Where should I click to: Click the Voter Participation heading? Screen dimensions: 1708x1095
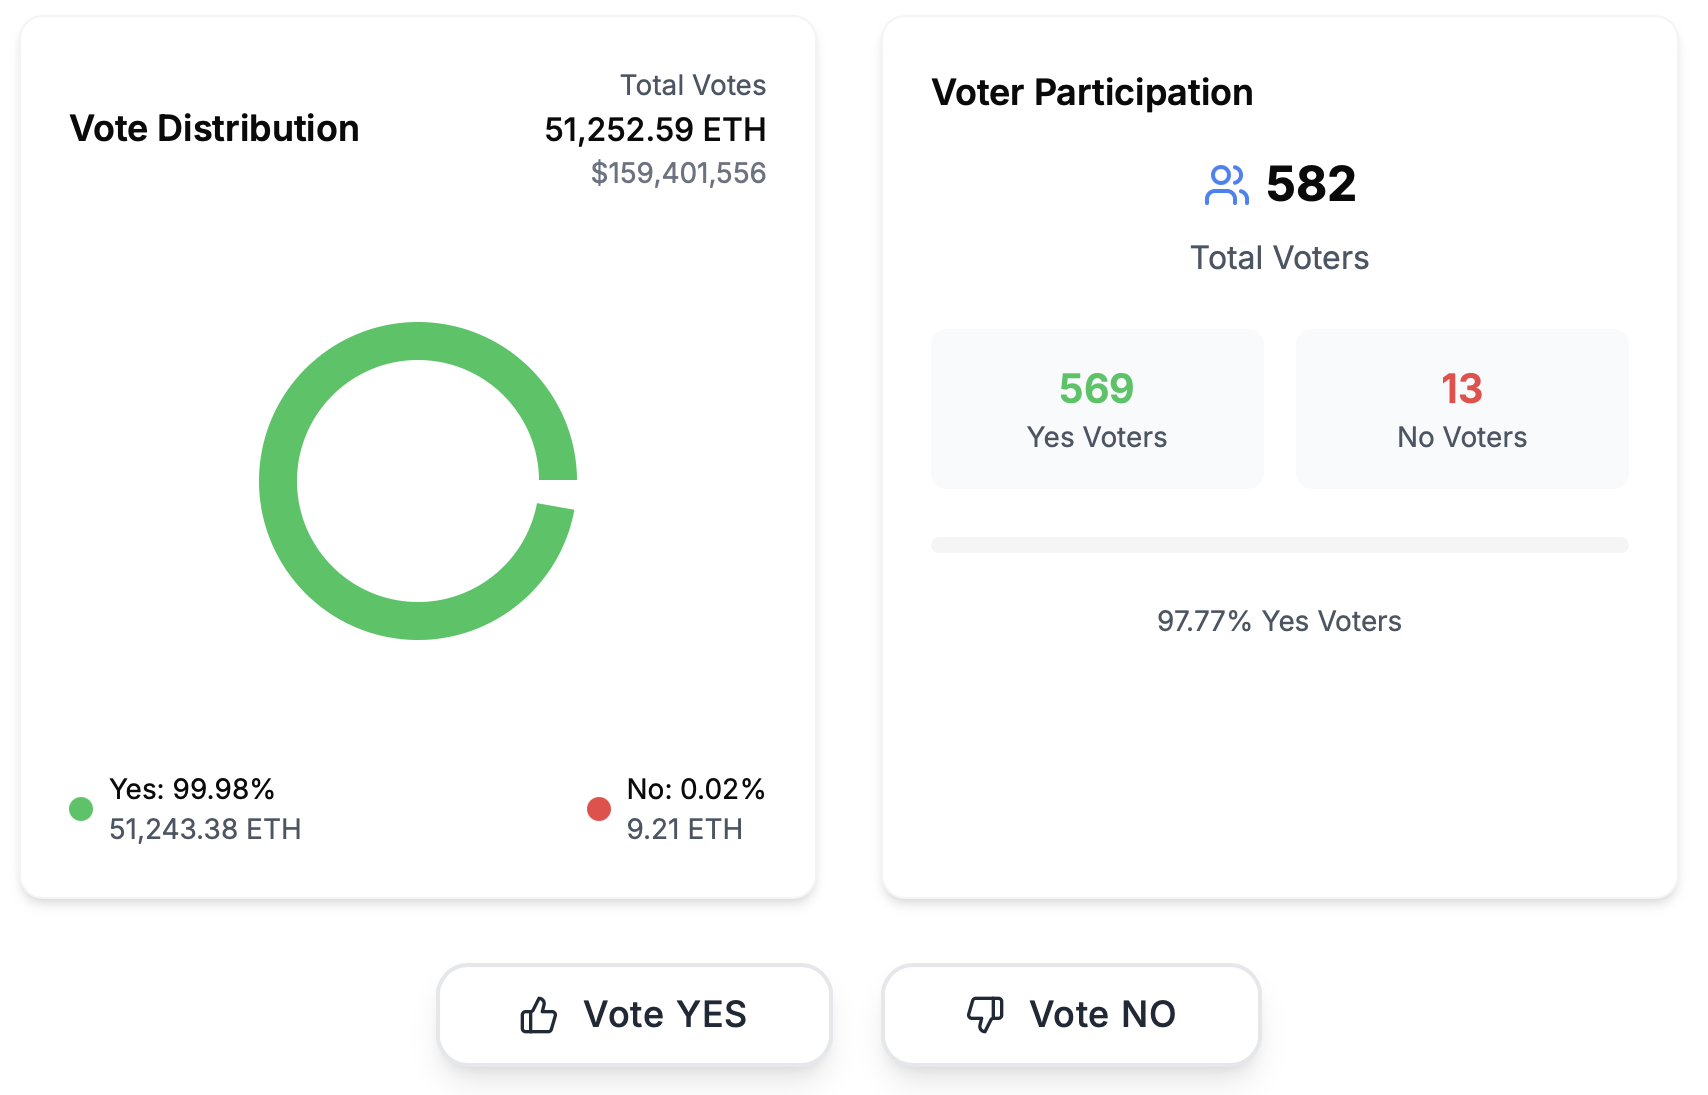click(1092, 92)
